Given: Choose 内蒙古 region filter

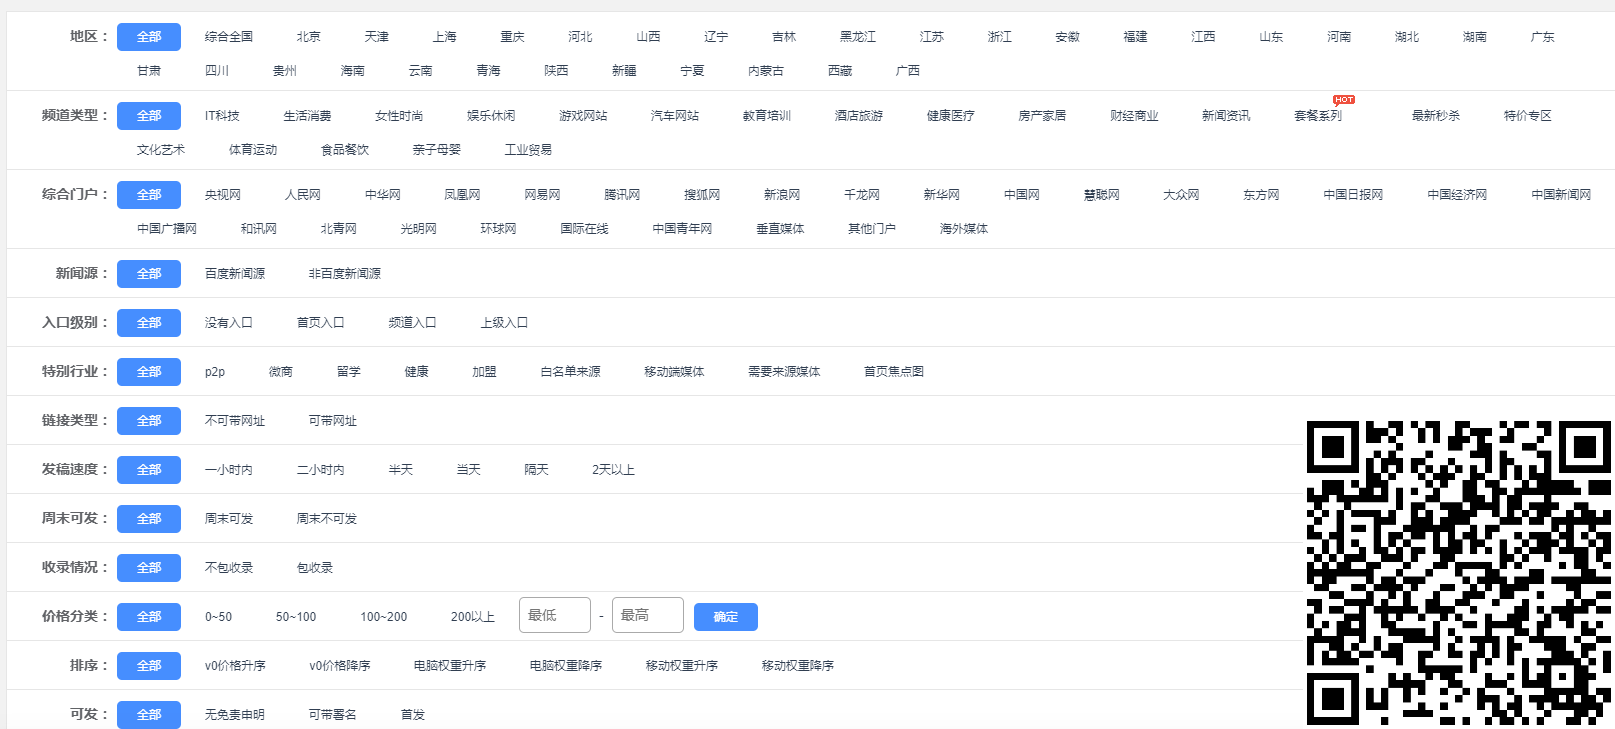Looking at the screenshot, I should (x=766, y=71).
